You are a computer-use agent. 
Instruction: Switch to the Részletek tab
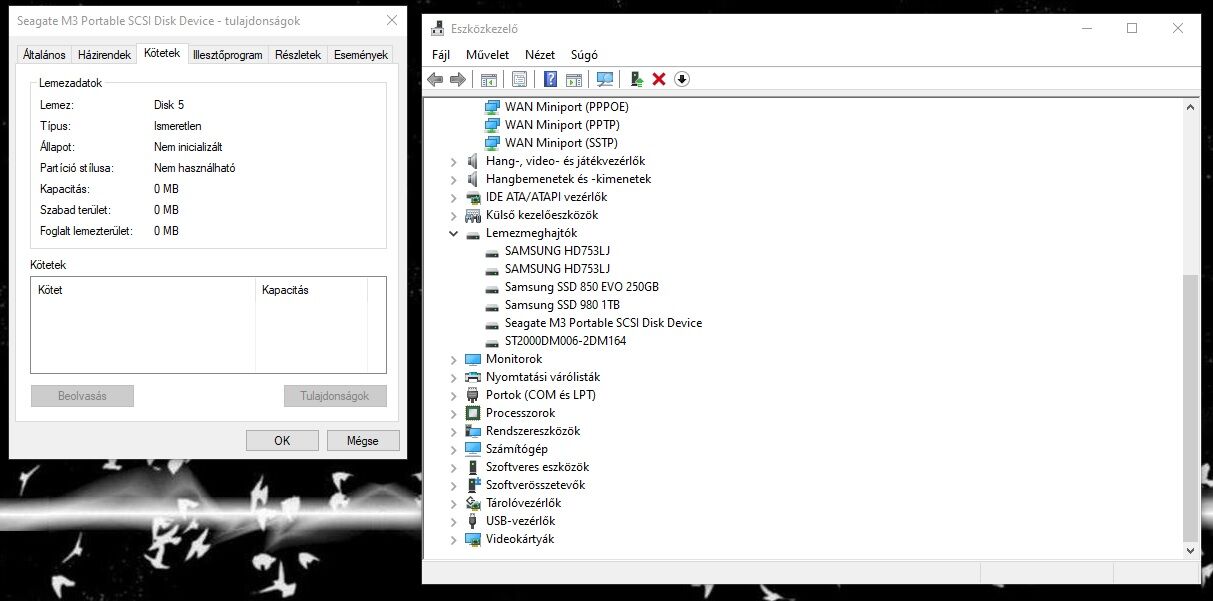[x=298, y=55]
